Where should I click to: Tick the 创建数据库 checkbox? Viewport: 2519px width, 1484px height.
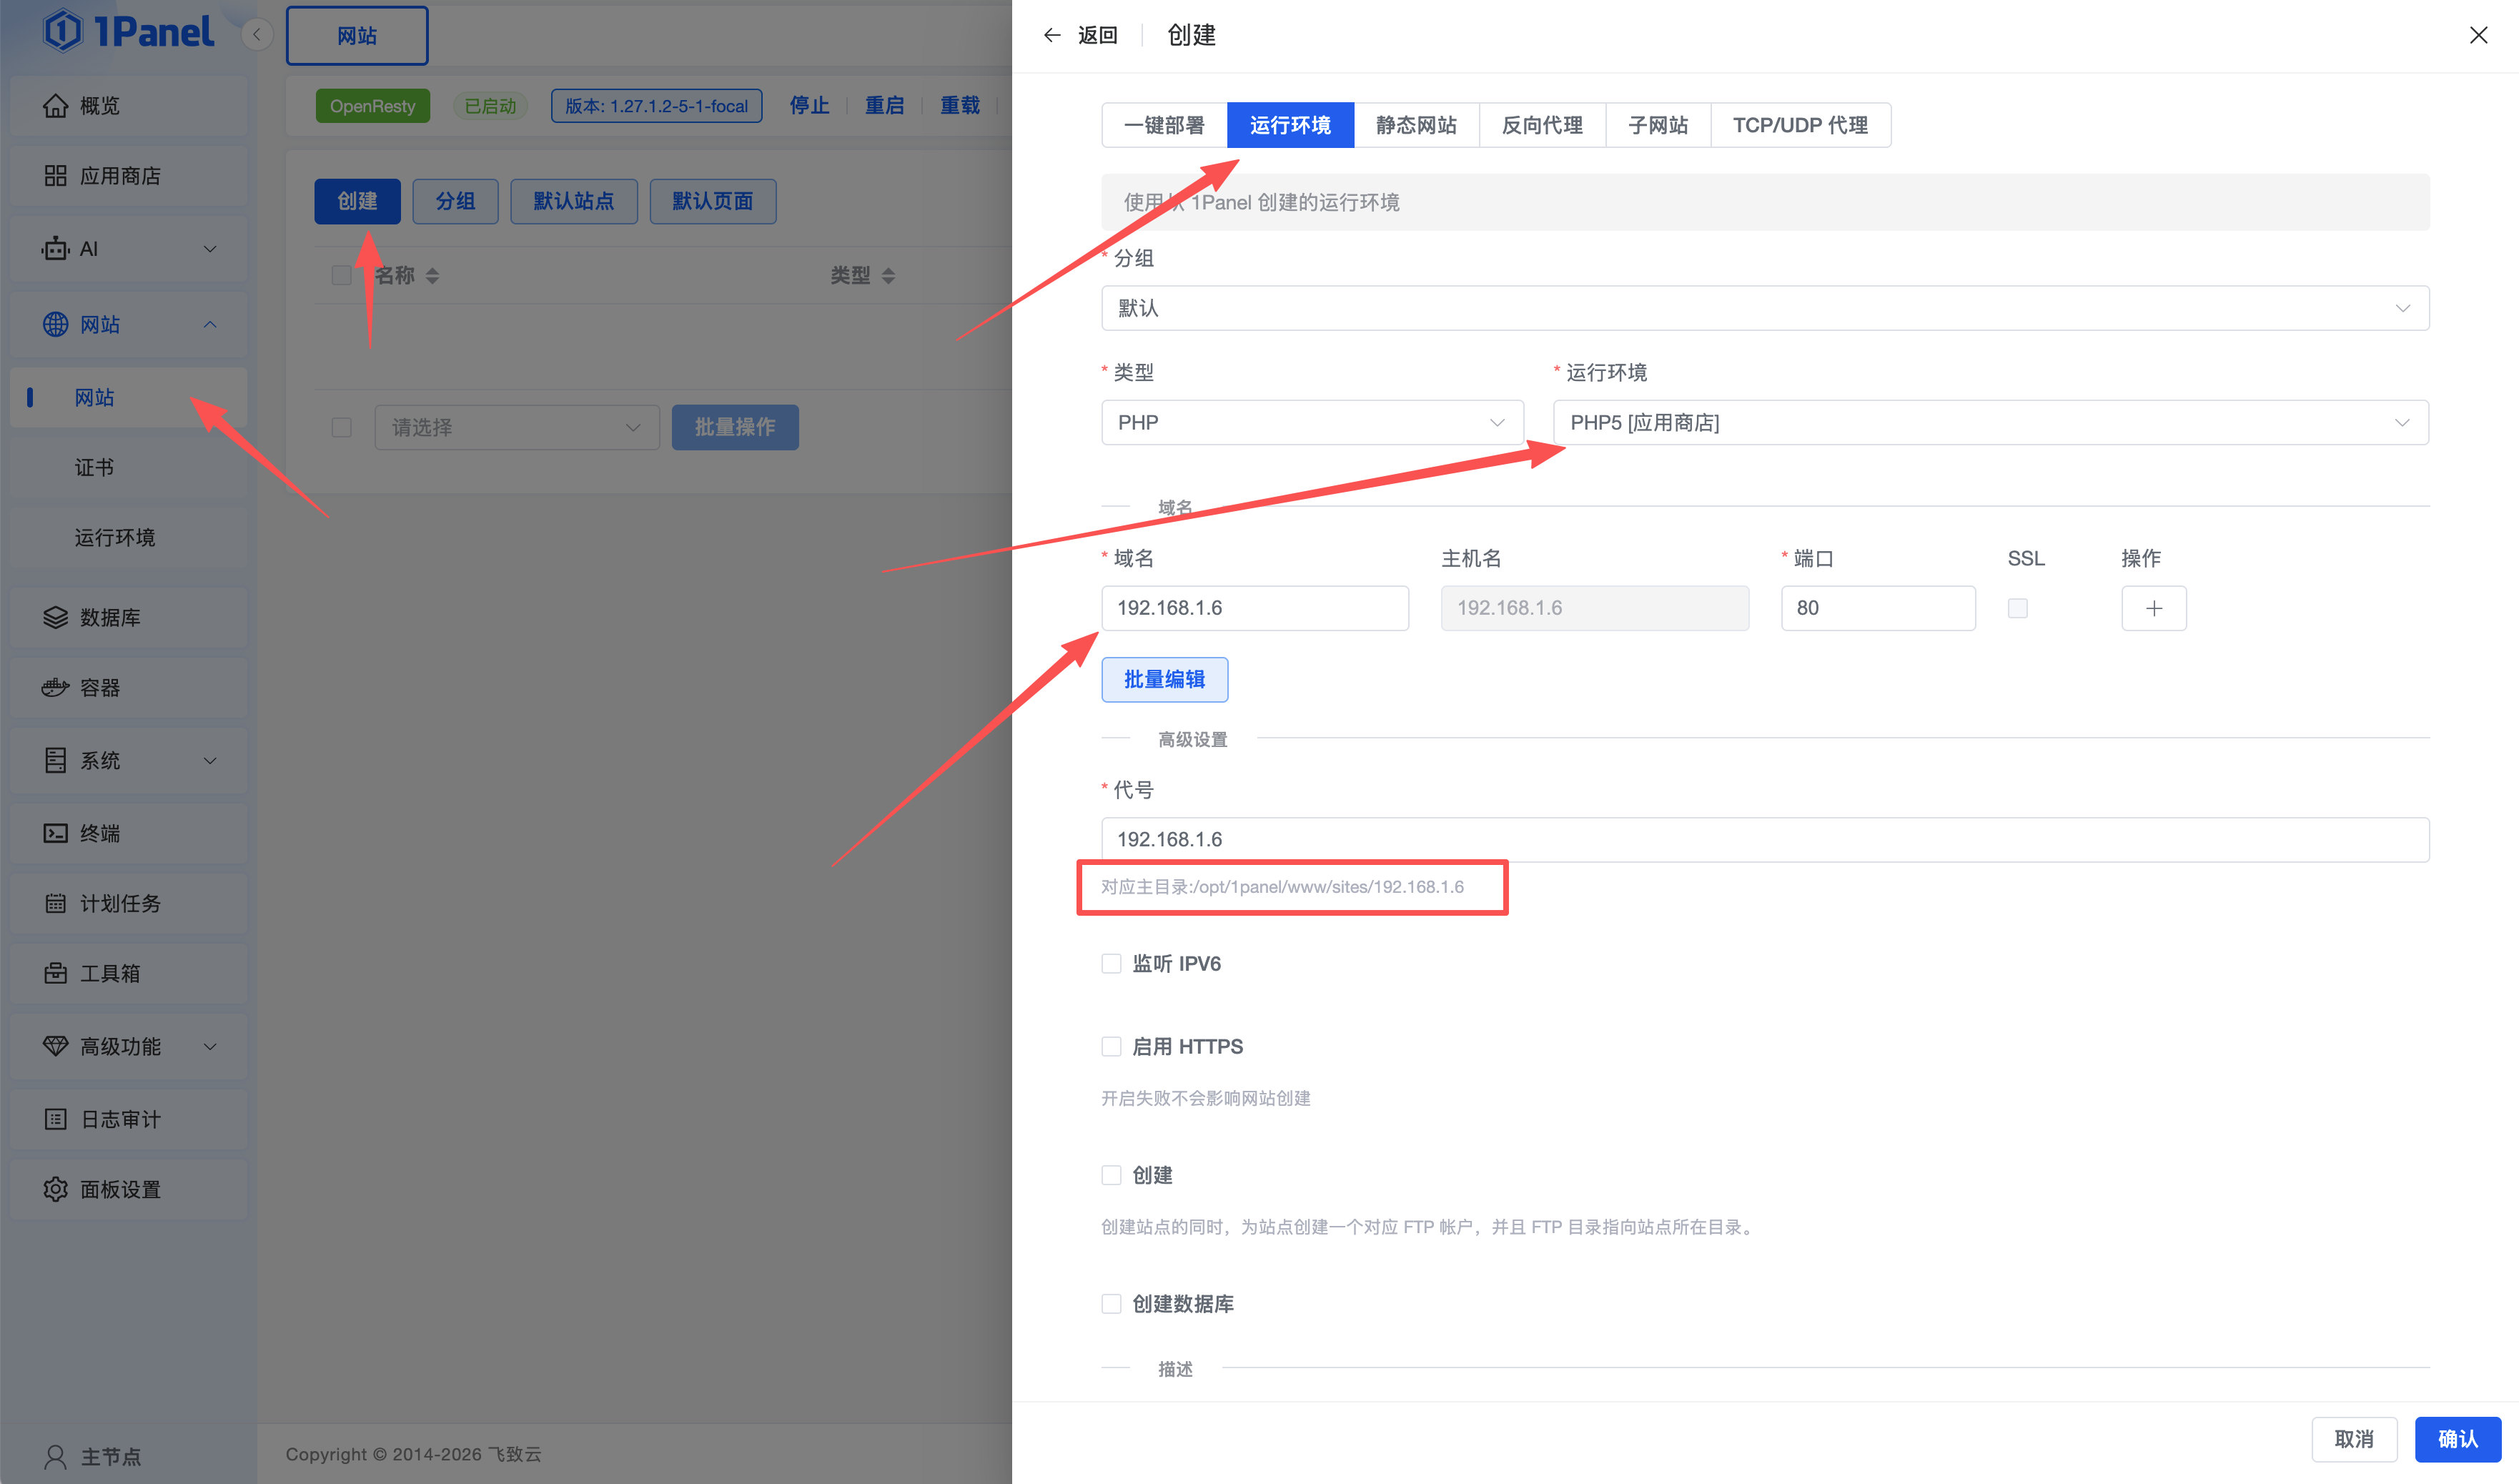pyautogui.click(x=1111, y=1304)
